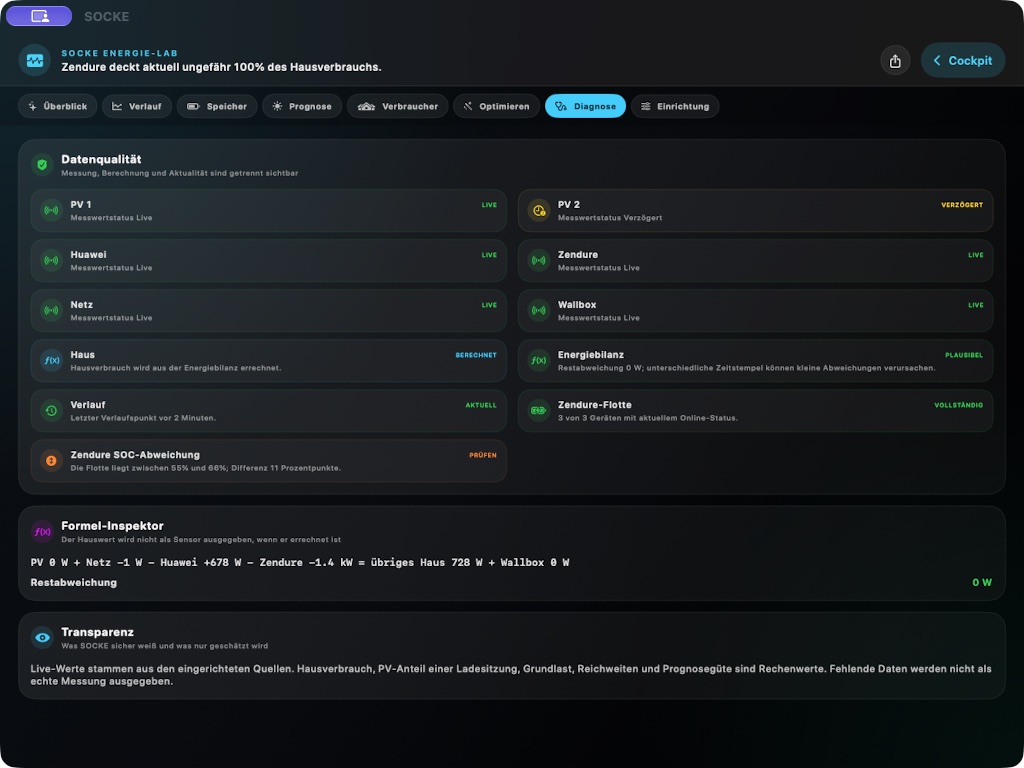The image size is (1024, 768).
Task: Click the live signal icon for Huawei
Action: coord(51,261)
